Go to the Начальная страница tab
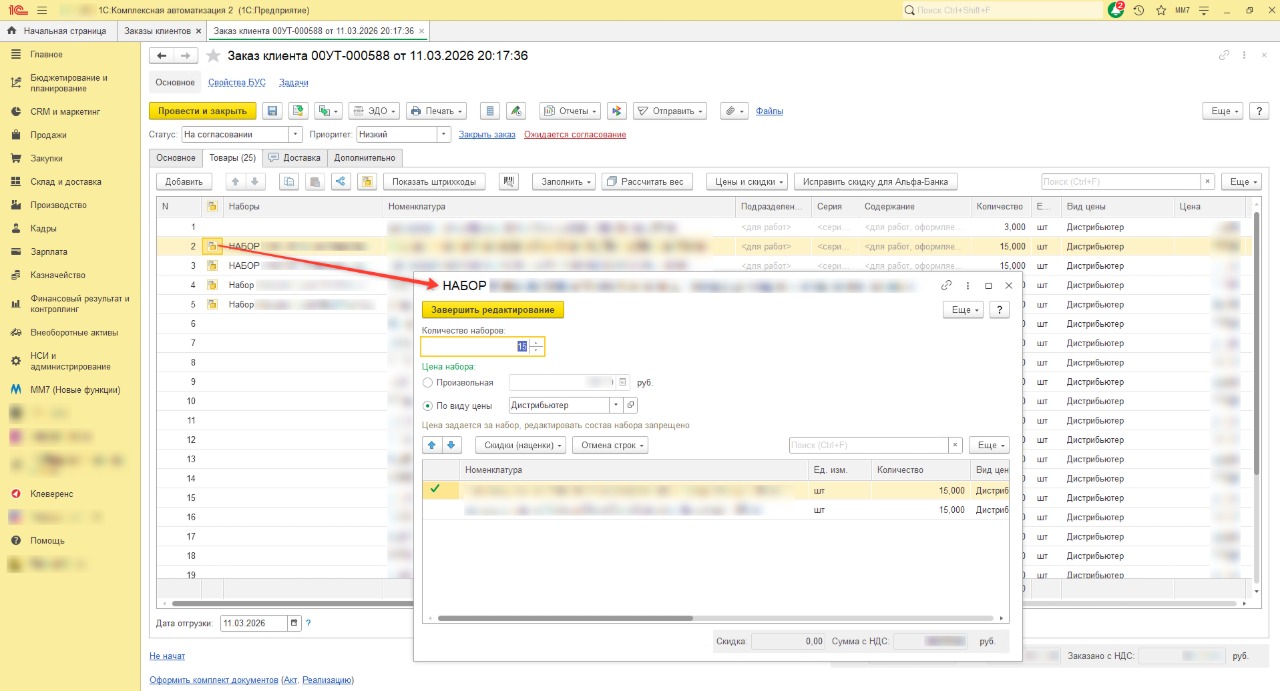The height and width of the screenshot is (691, 1280). point(58,31)
